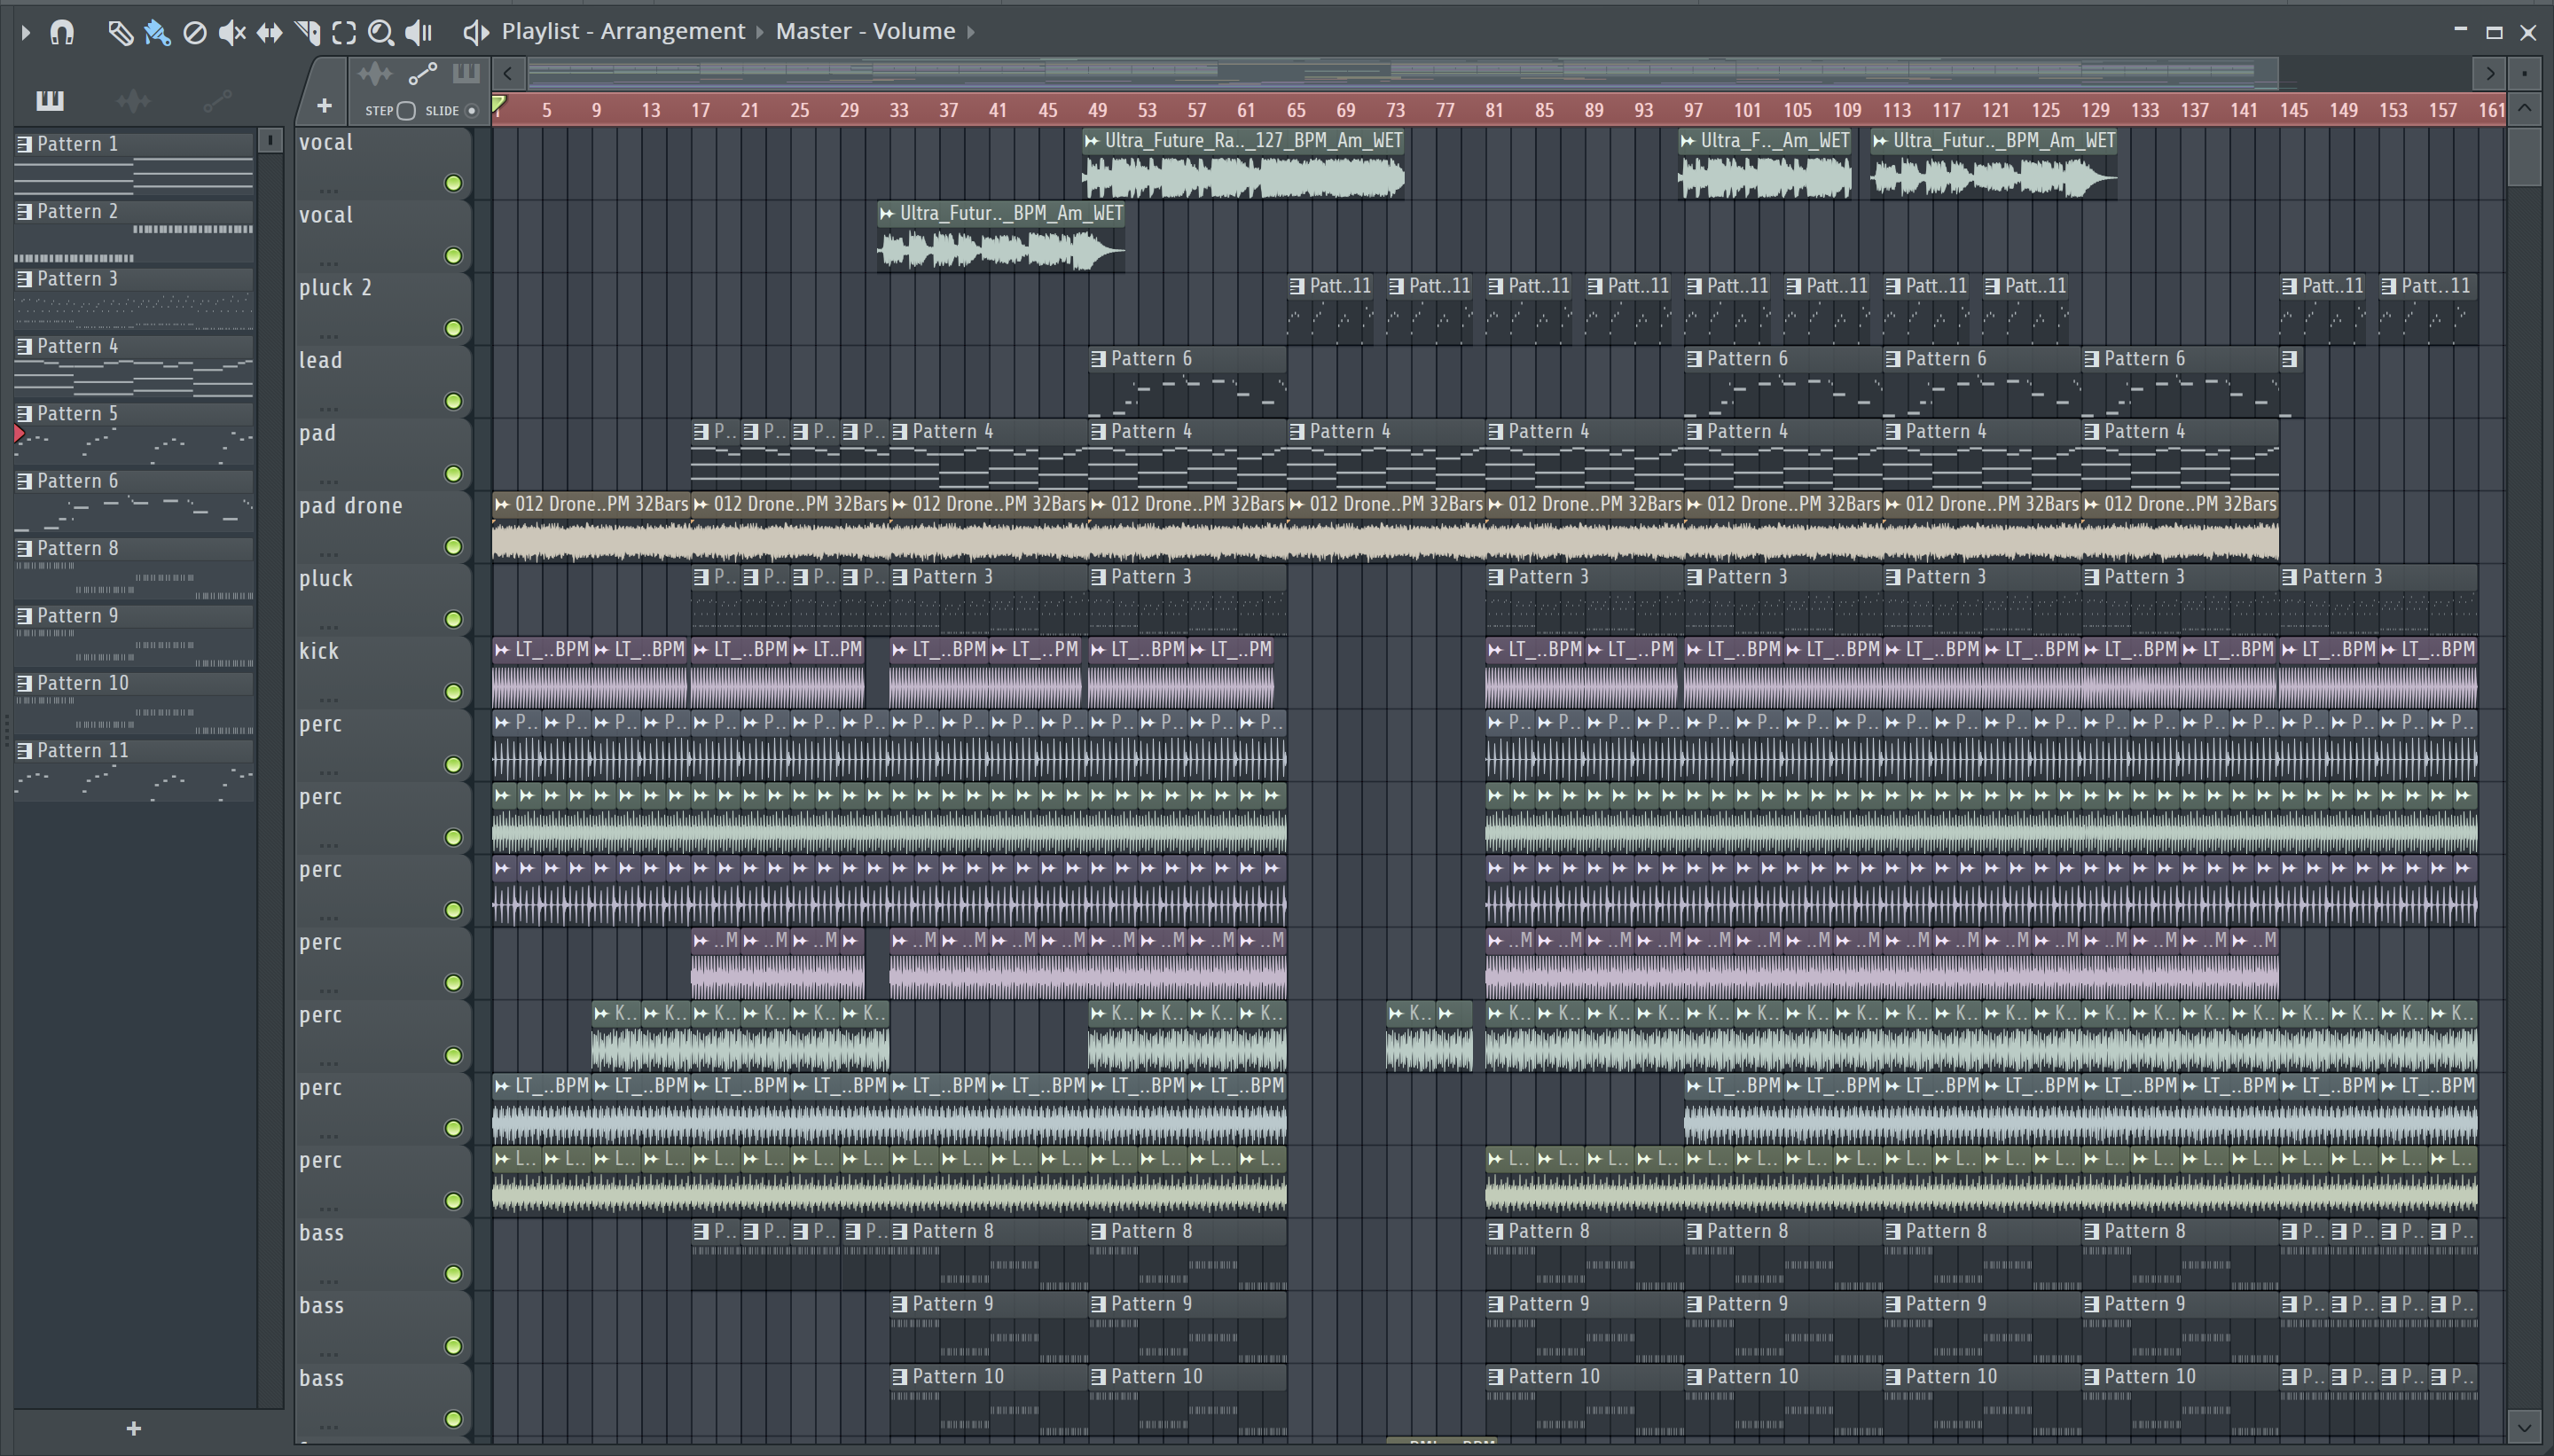Open the playlist options menu arrow
Screen dimensions: 2554x1456
click(x=26, y=33)
